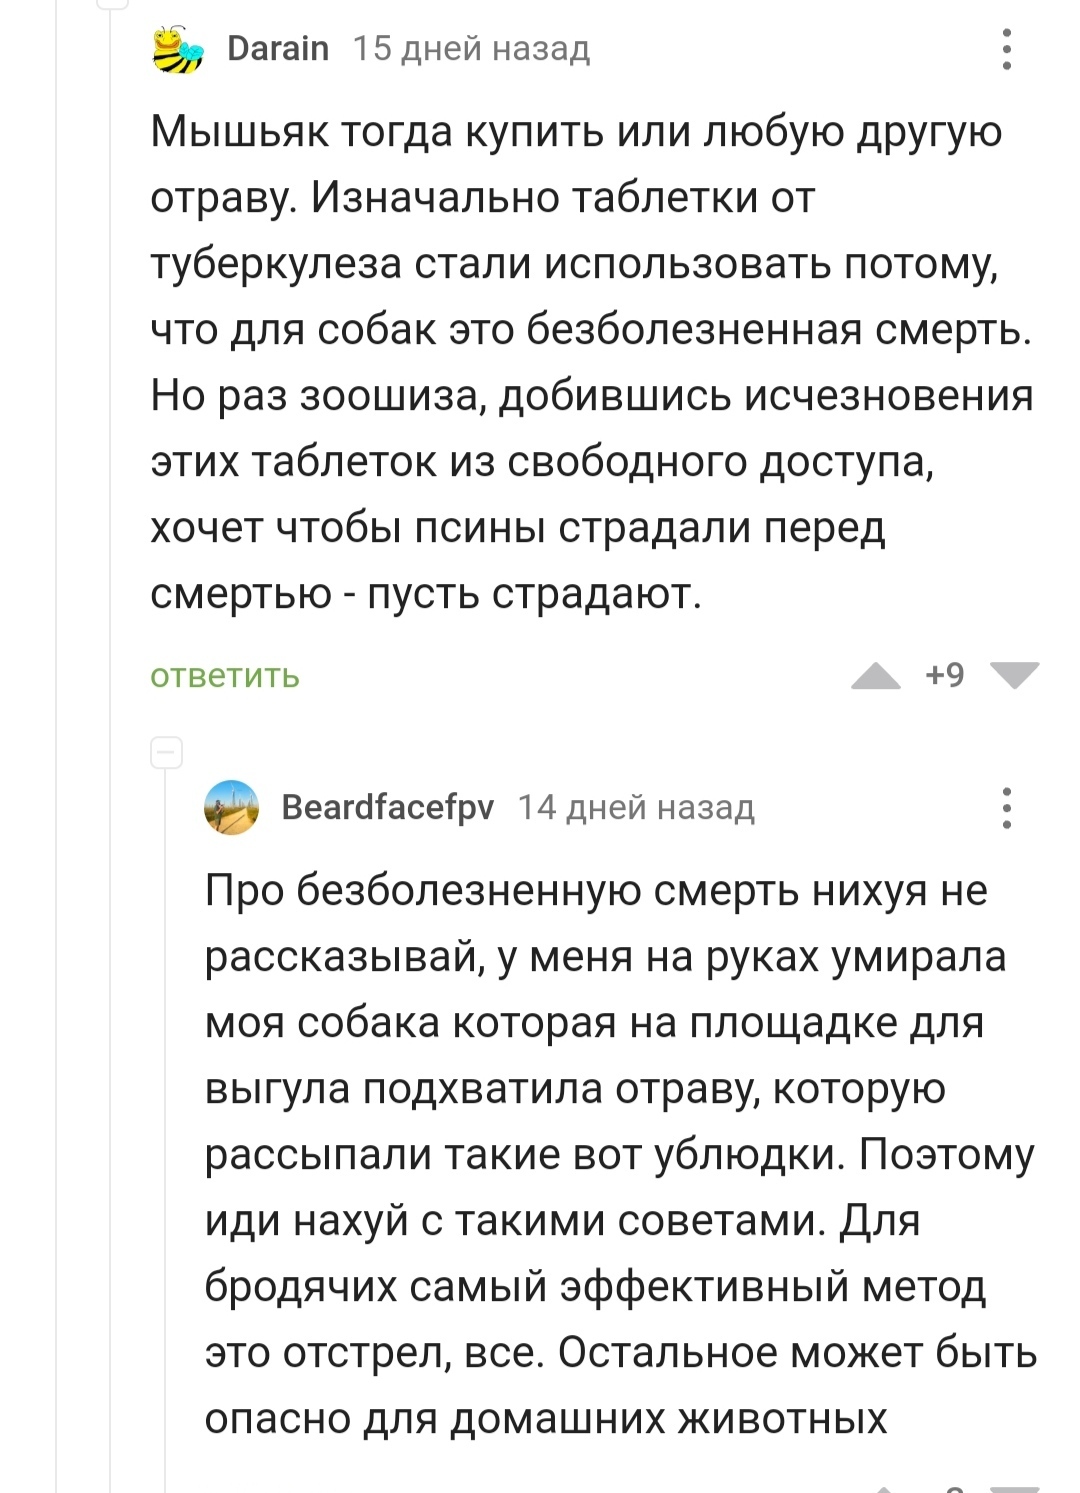Viewport: 1080px width, 1493px height.
Task: Click the +9 rating counter
Action: pos(945,676)
